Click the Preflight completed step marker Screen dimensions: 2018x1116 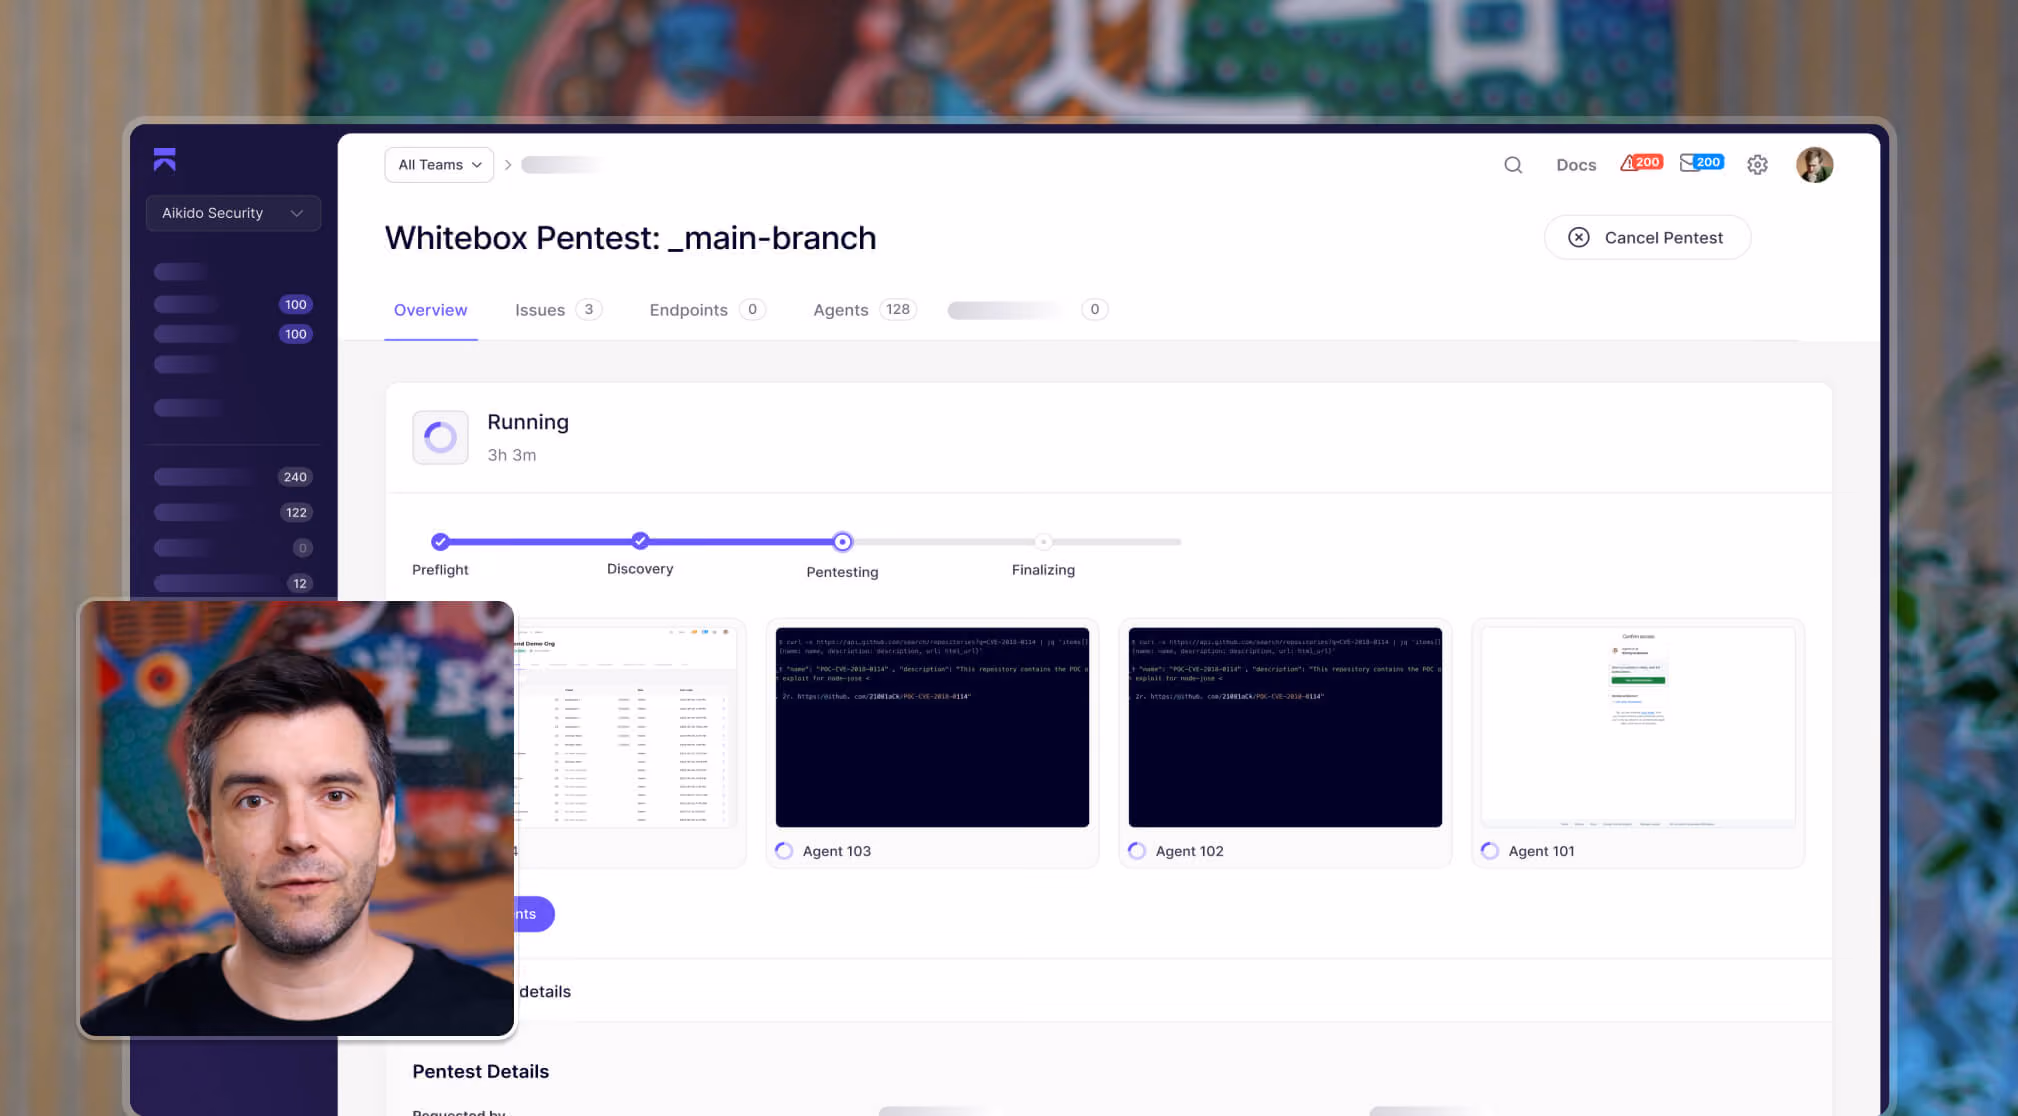coord(440,542)
